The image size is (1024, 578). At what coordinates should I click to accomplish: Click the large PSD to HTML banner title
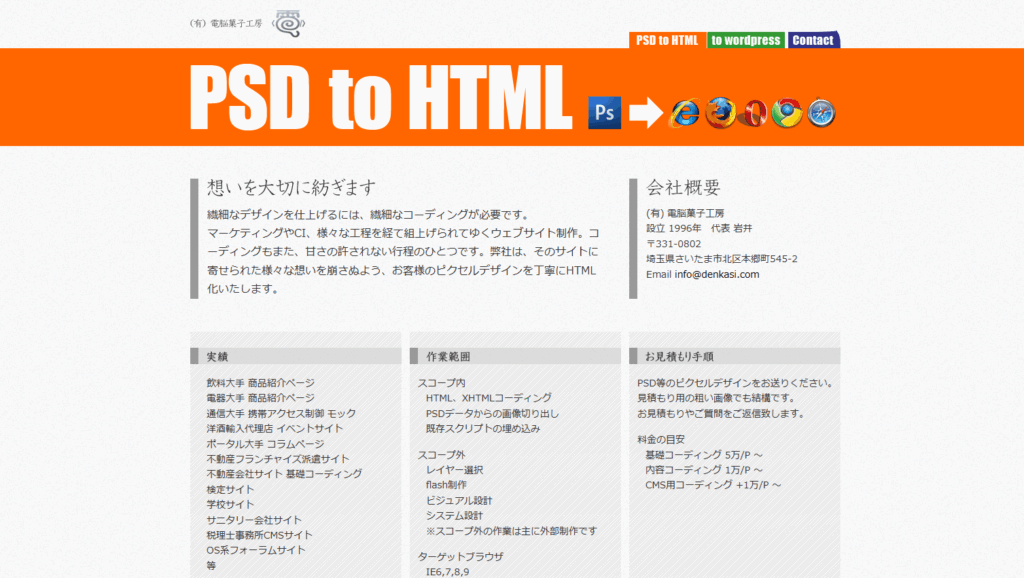click(381, 98)
